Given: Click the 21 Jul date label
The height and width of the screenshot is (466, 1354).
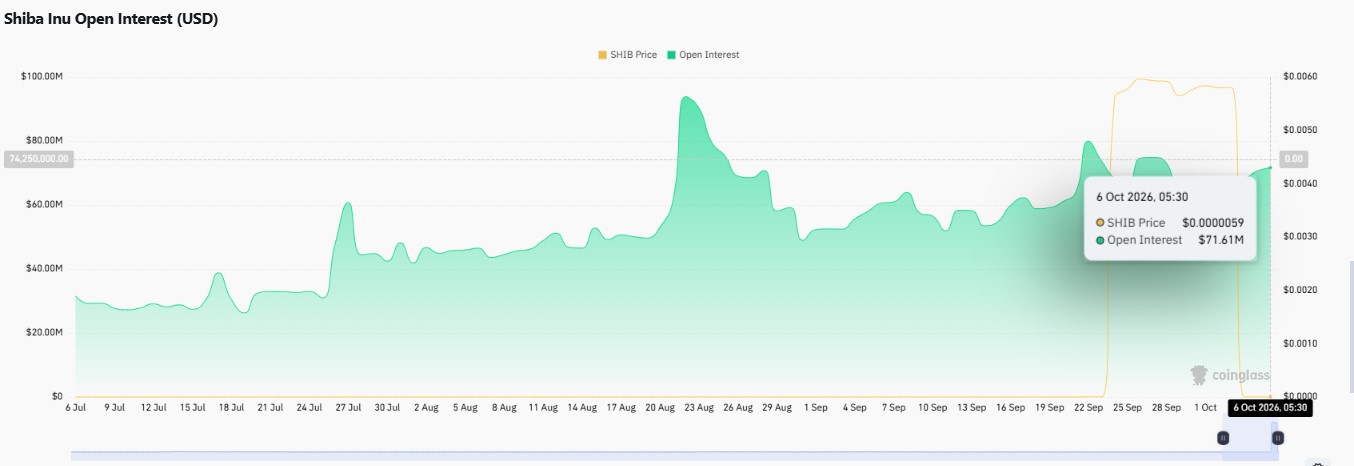Looking at the screenshot, I should pyautogui.click(x=270, y=408).
